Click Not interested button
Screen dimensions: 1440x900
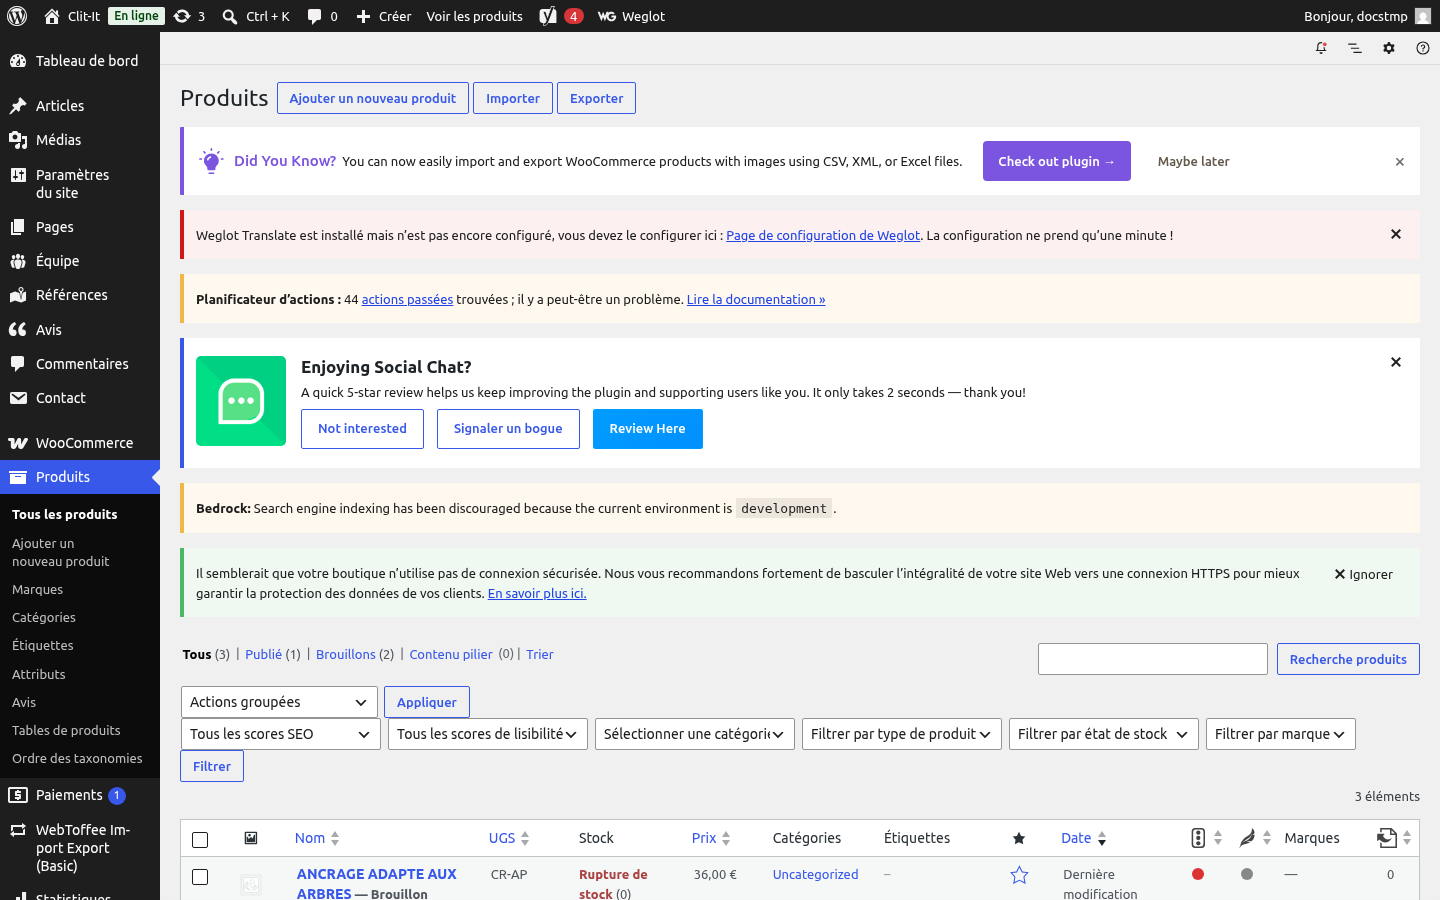pyautogui.click(x=362, y=429)
